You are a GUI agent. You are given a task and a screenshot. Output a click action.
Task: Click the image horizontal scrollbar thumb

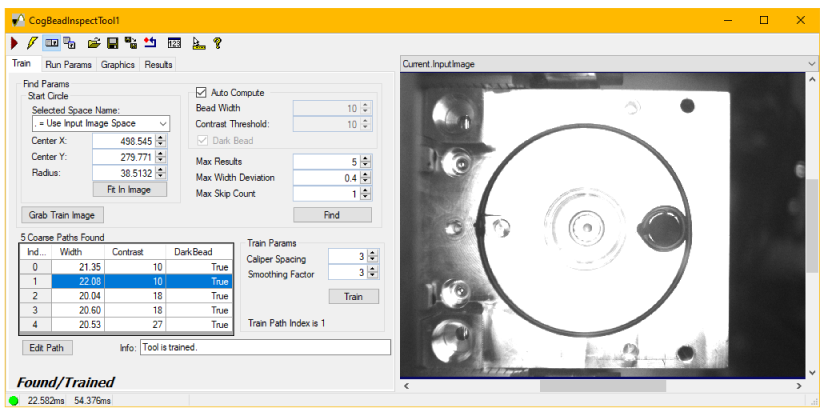click(602, 386)
